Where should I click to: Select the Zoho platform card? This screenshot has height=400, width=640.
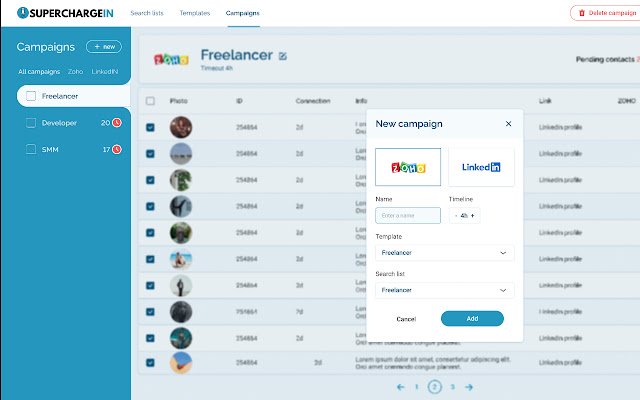(x=408, y=167)
